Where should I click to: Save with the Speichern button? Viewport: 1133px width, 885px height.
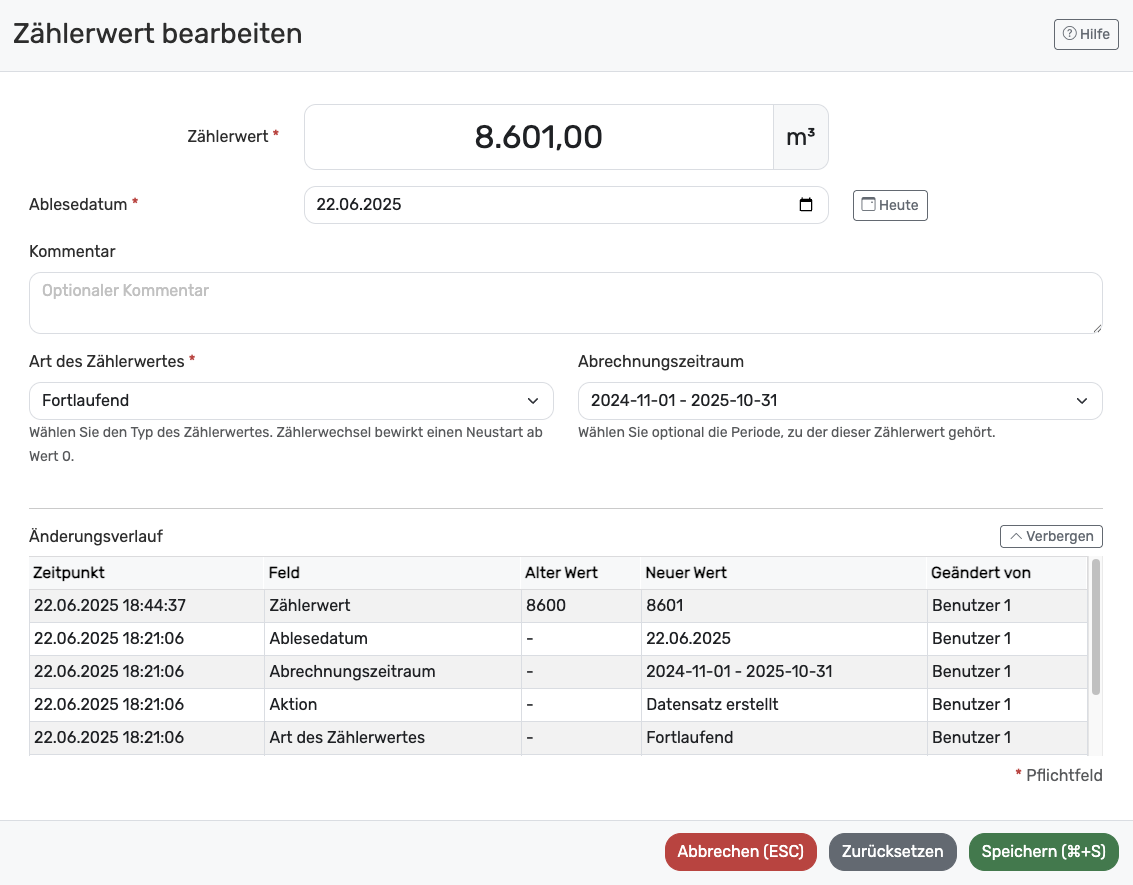1043,852
